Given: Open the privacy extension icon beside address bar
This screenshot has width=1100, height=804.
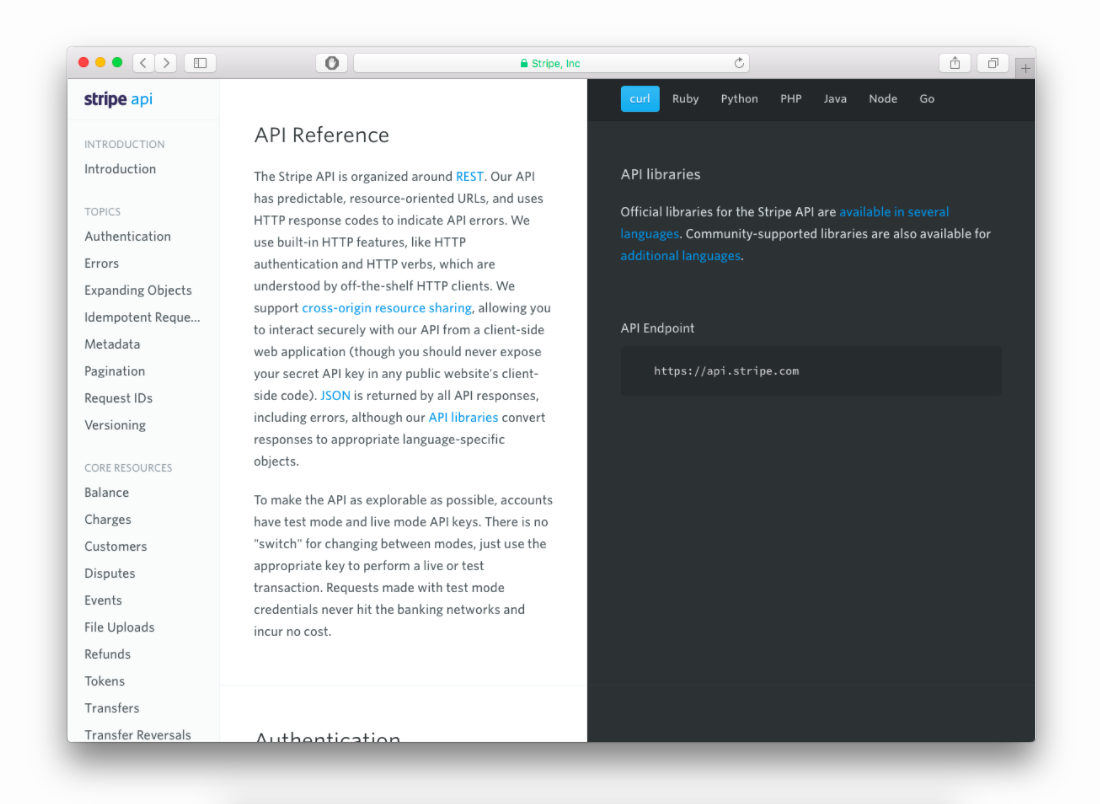Looking at the screenshot, I should [x=332, y=62].
